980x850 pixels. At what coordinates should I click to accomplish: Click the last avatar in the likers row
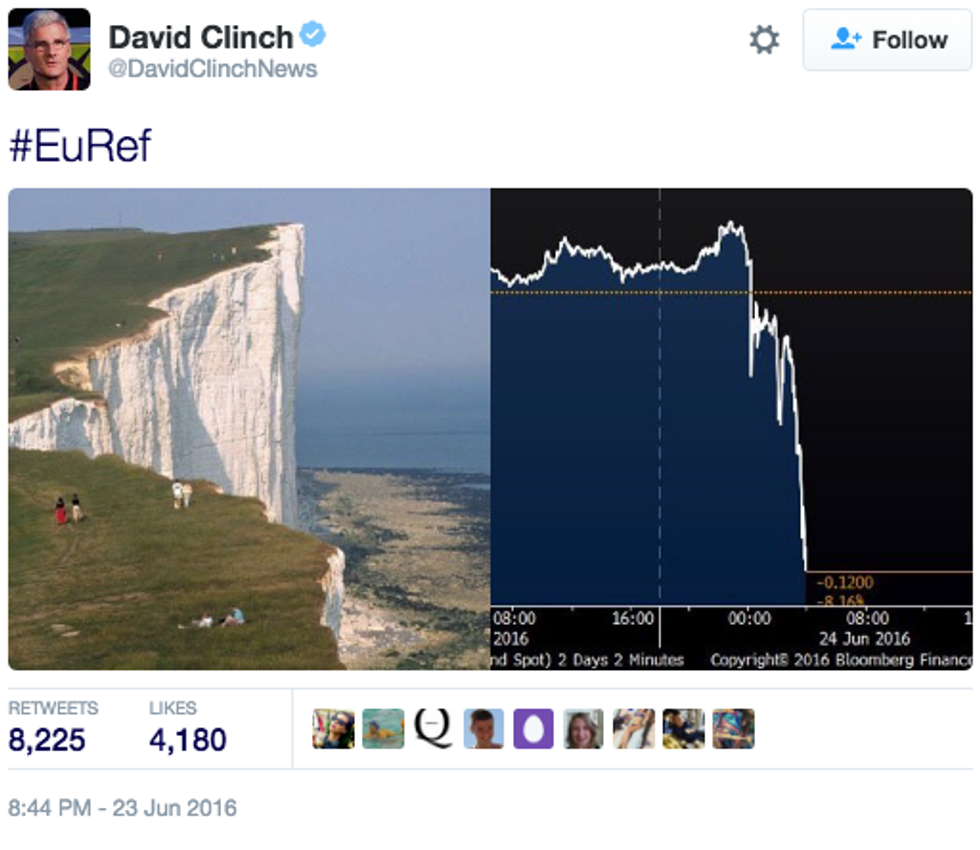click(x=733, y=729)
